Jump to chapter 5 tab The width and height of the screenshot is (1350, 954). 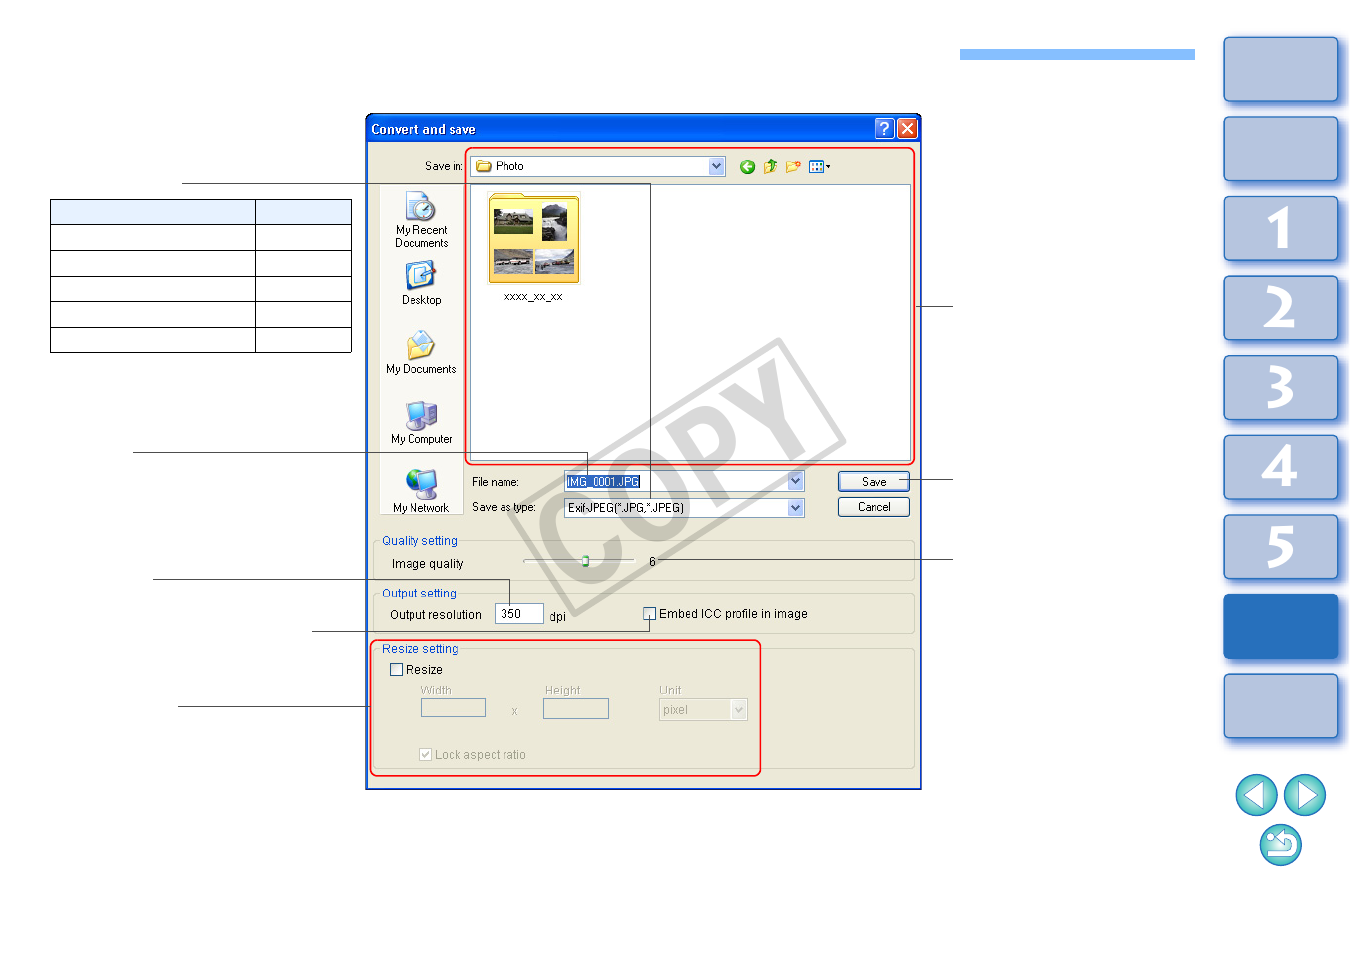(1280, 547)
